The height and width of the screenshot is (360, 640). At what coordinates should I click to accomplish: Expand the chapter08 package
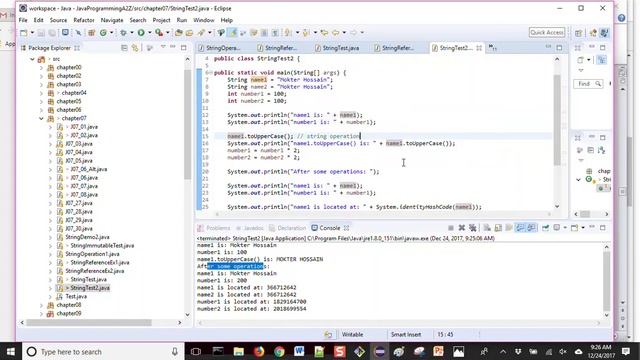[41, 305]
